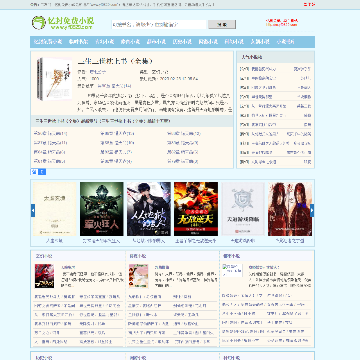Click the two red-haired figures cover
The height and width of the screenshot is (360, 360).
tap(290, 209)
